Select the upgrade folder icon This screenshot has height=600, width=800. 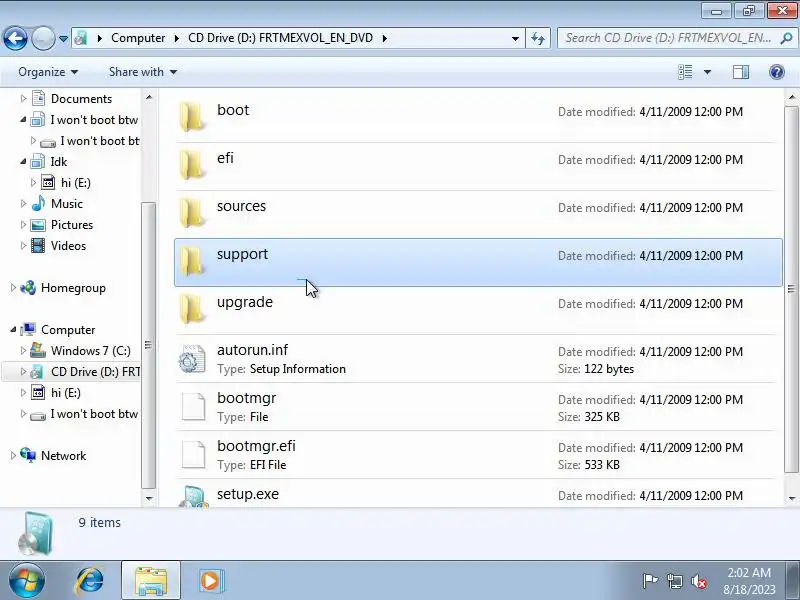192,308
